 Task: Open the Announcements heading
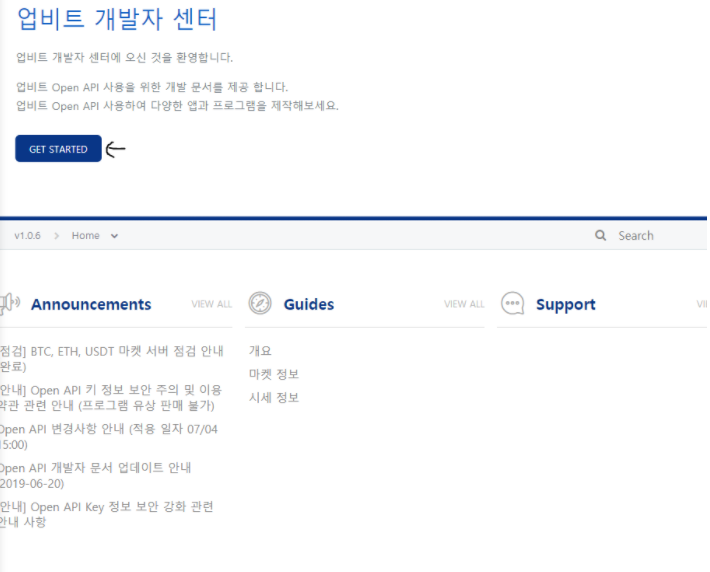91,304
